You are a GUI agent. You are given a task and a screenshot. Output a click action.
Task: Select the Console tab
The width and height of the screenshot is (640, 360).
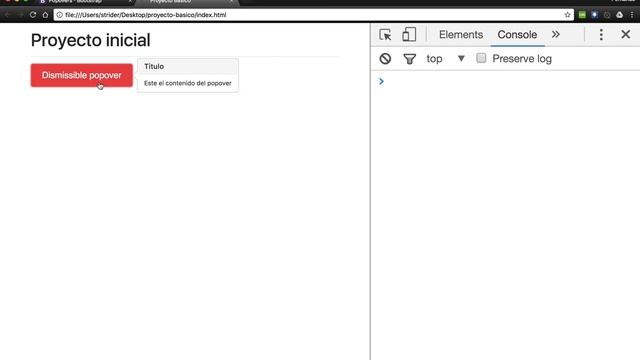(517, 35)
